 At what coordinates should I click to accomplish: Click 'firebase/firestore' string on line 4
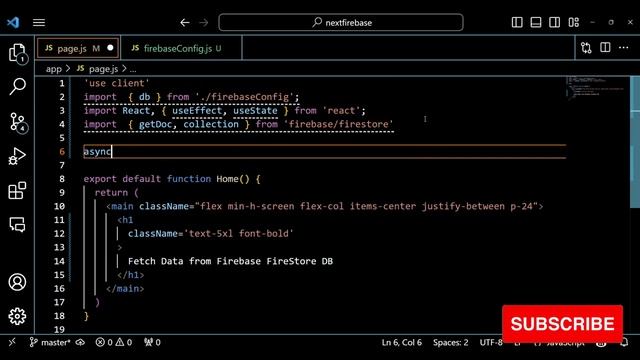(339, 124)
